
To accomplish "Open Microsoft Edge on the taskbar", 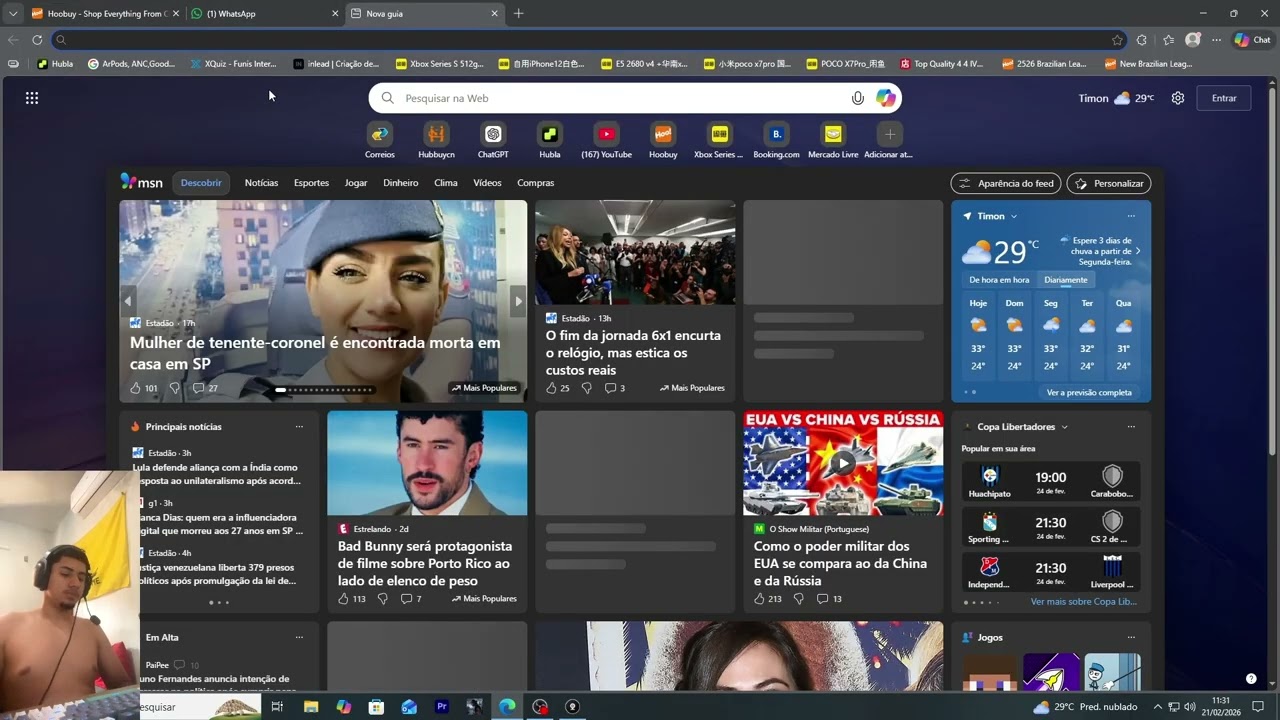I will point(507,707).
